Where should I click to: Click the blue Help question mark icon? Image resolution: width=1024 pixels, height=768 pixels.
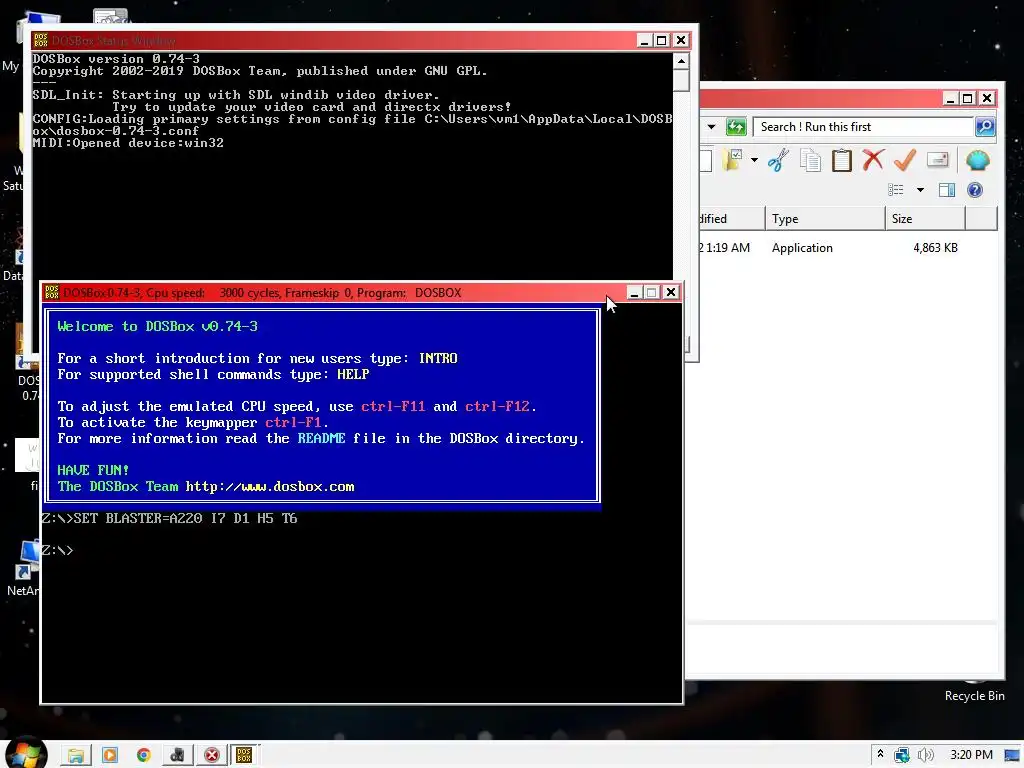point(974,190)
